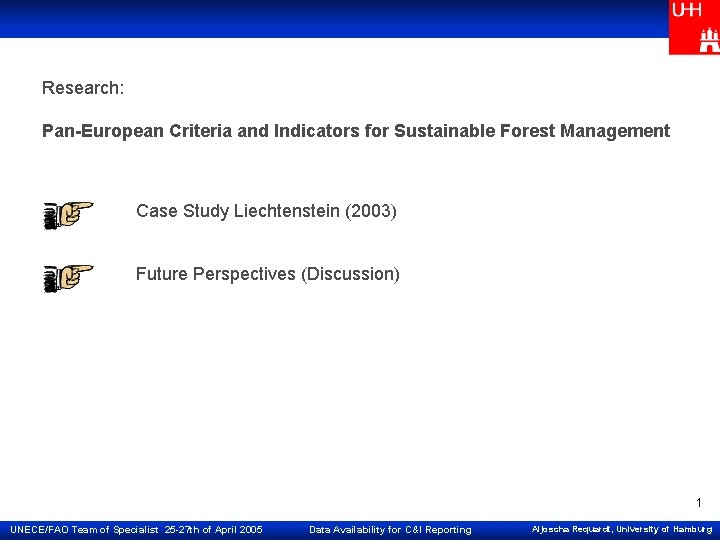Click the pointing hand beside Case Study Liechtenstein

point(68,215)
